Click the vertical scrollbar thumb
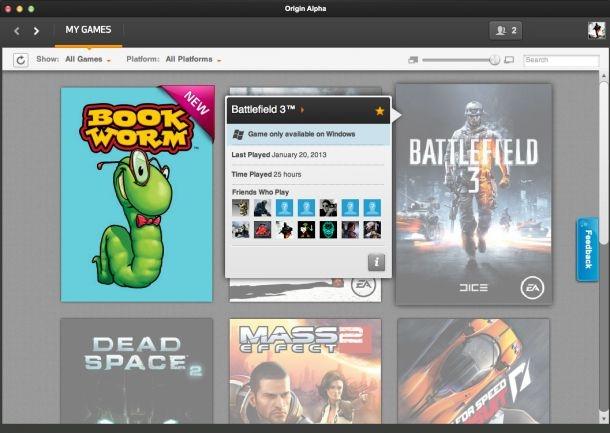610x433 pixels. (x=603, y=163)
